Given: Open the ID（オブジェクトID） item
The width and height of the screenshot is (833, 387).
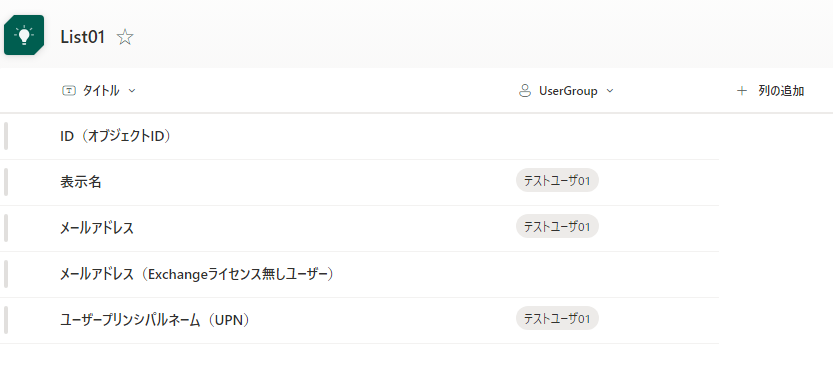Looking at the screenshot, I should pos(116,137).
